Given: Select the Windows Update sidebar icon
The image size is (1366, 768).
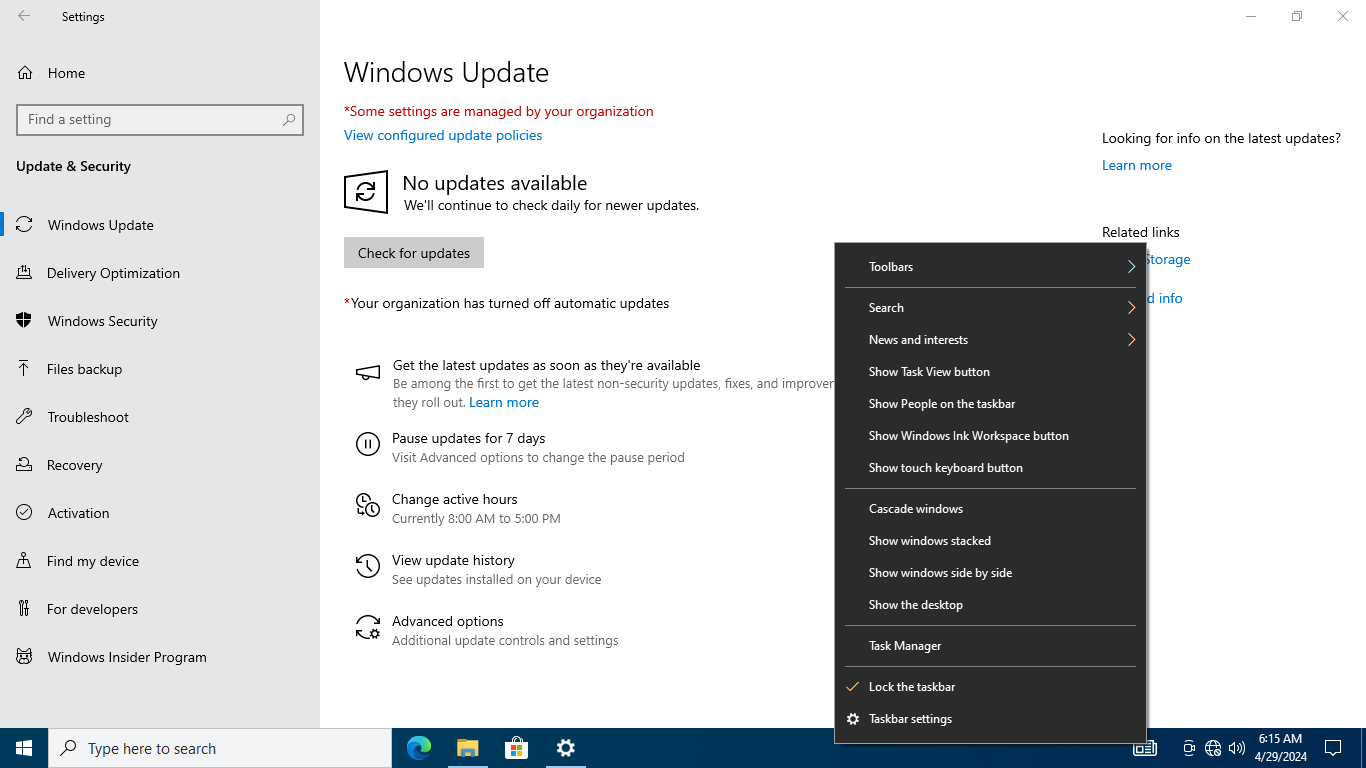Looking at the screenshot, I should [x=24, y=225].
